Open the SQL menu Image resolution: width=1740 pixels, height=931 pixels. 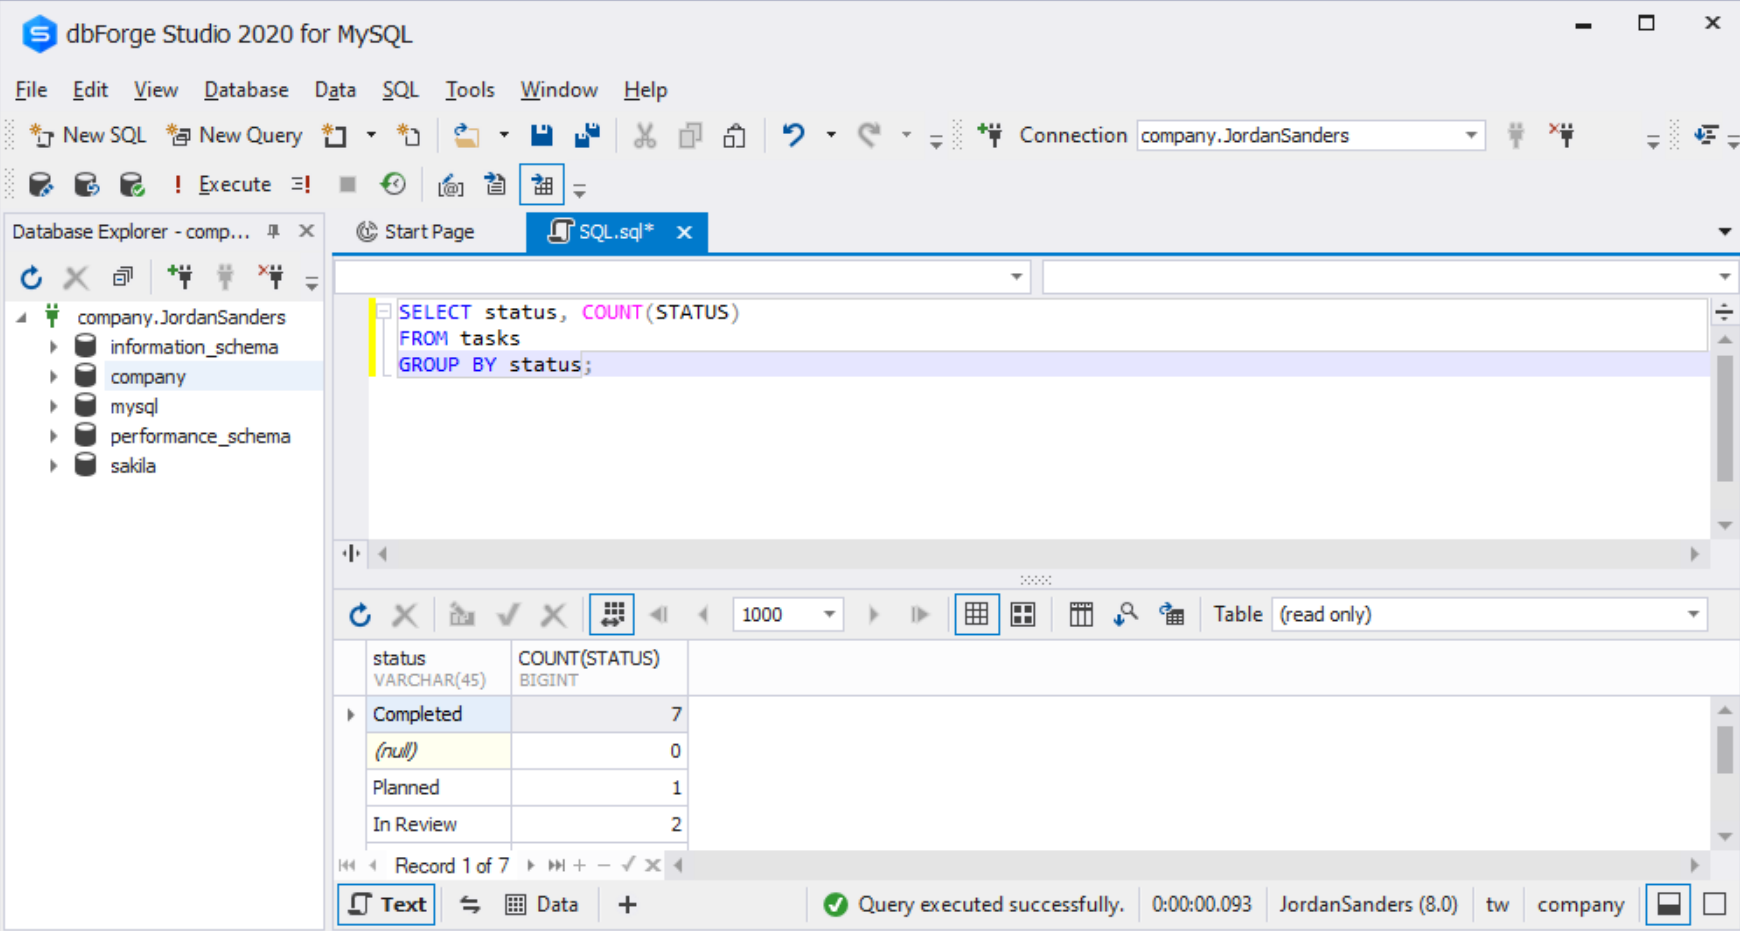tap(400, 90)
